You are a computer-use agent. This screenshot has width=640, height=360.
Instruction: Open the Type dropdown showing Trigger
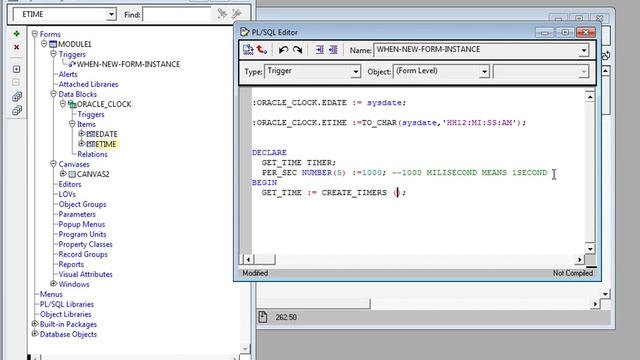356,71
